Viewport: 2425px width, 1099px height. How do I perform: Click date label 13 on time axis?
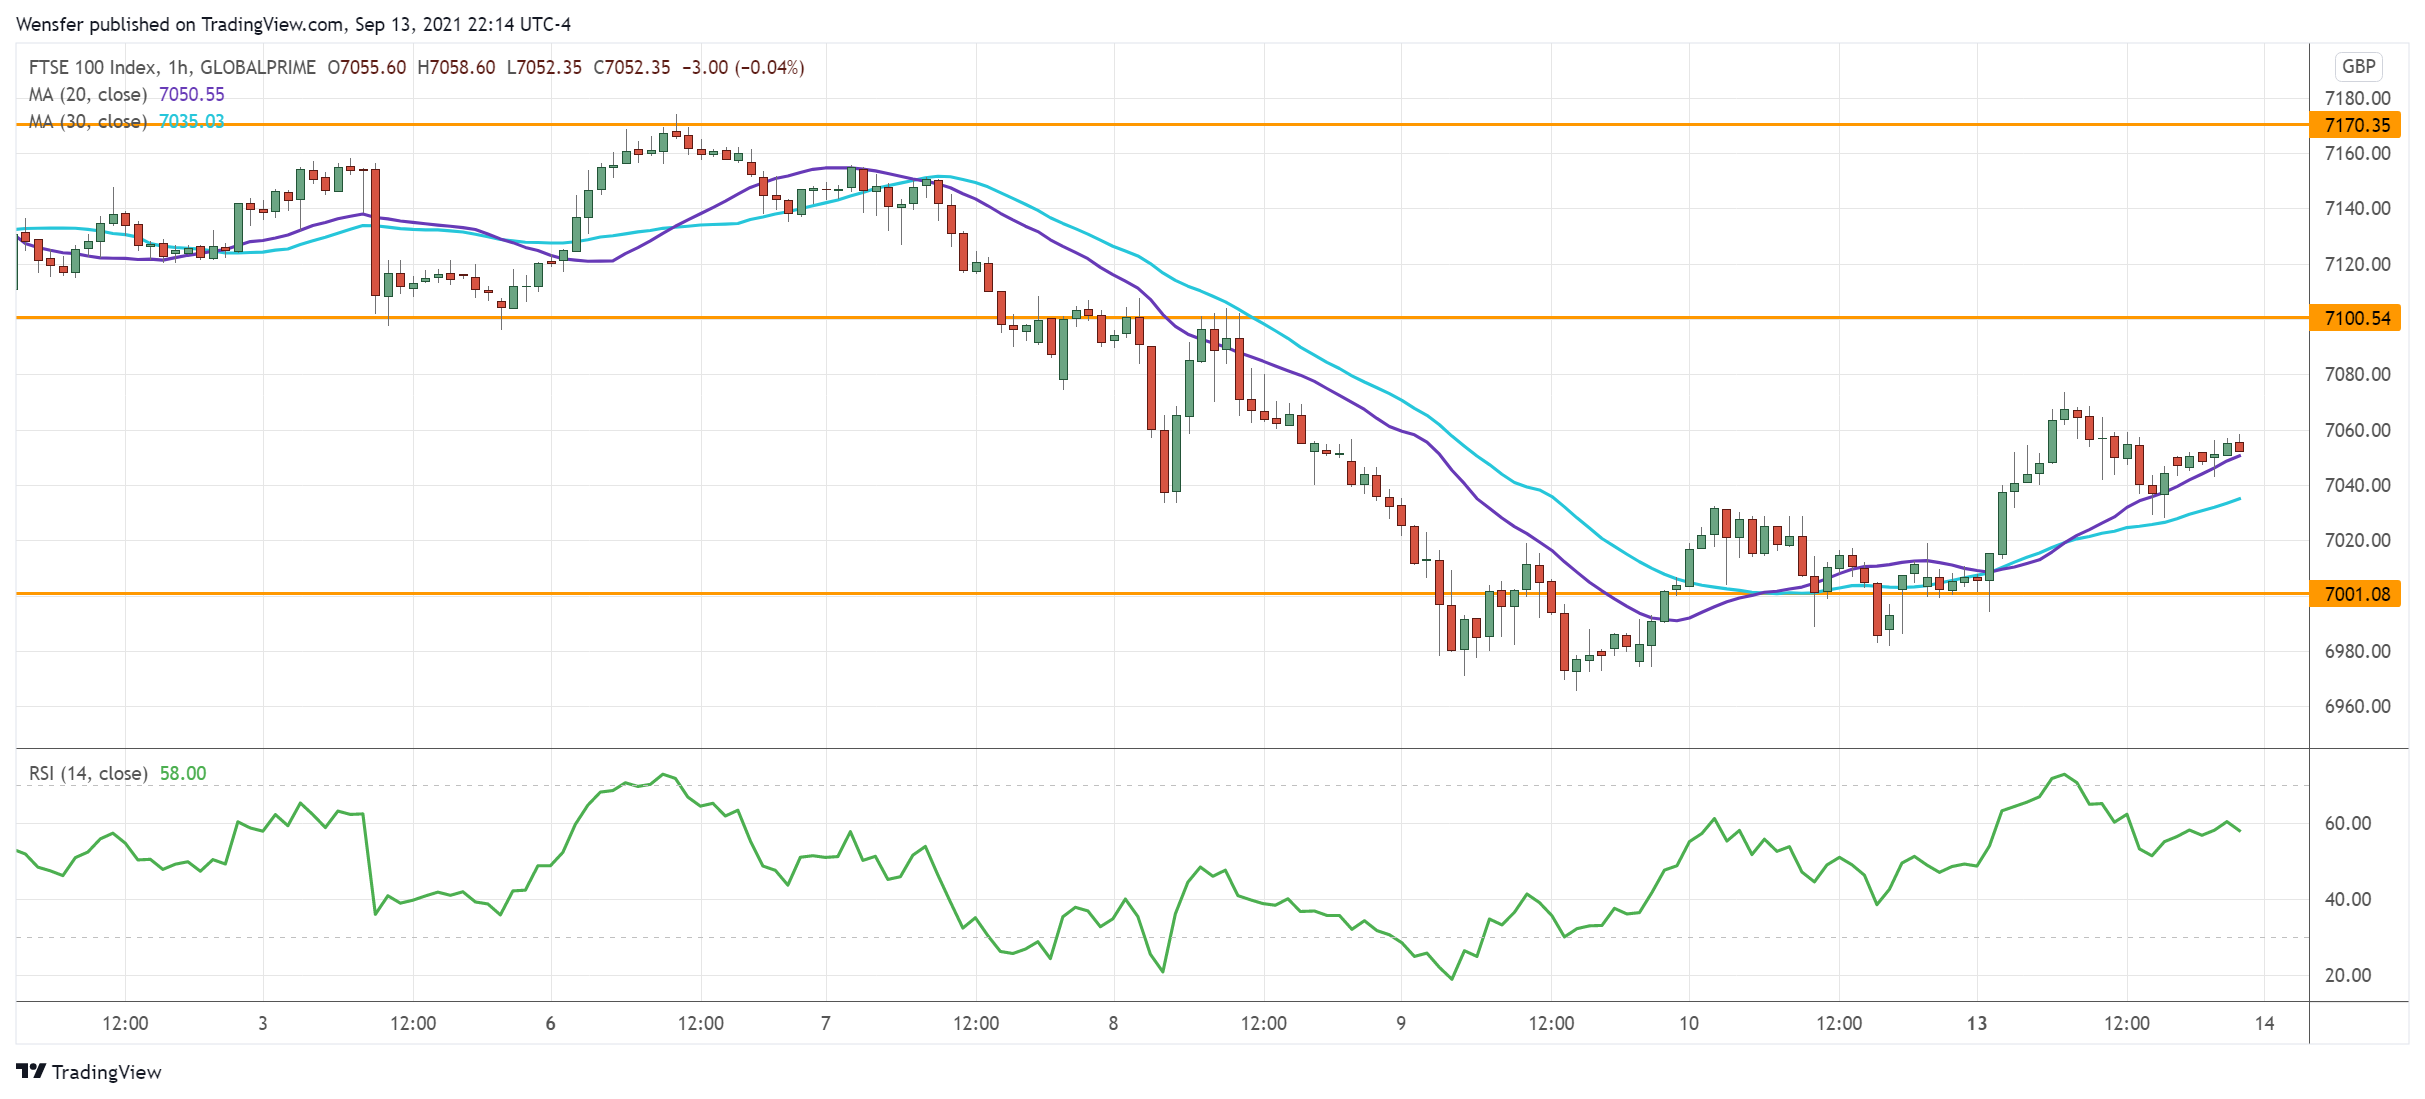coord(1977,1023)
